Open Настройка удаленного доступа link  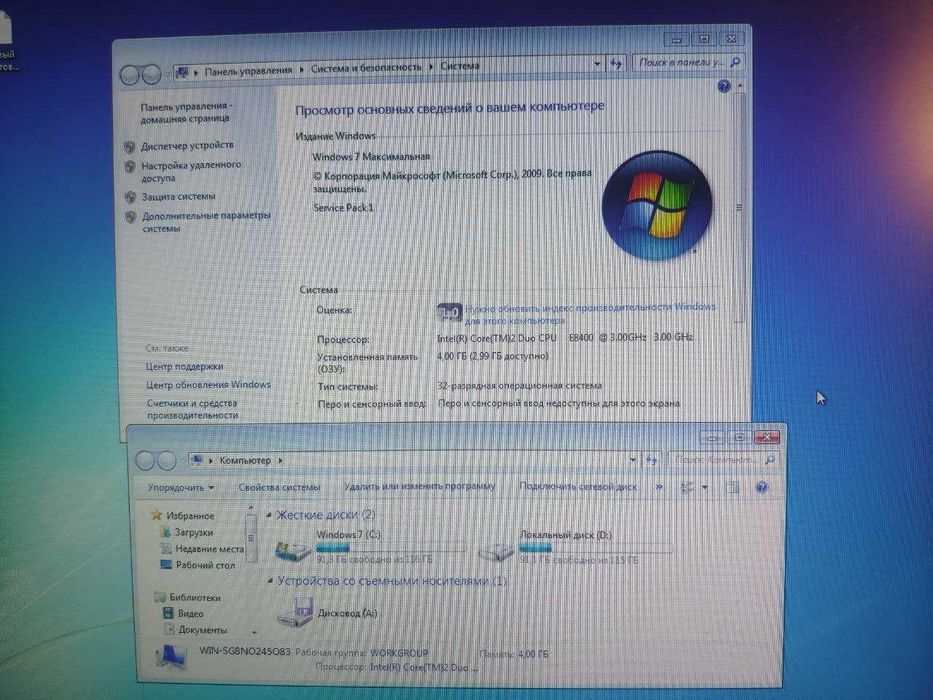[191, 171]
